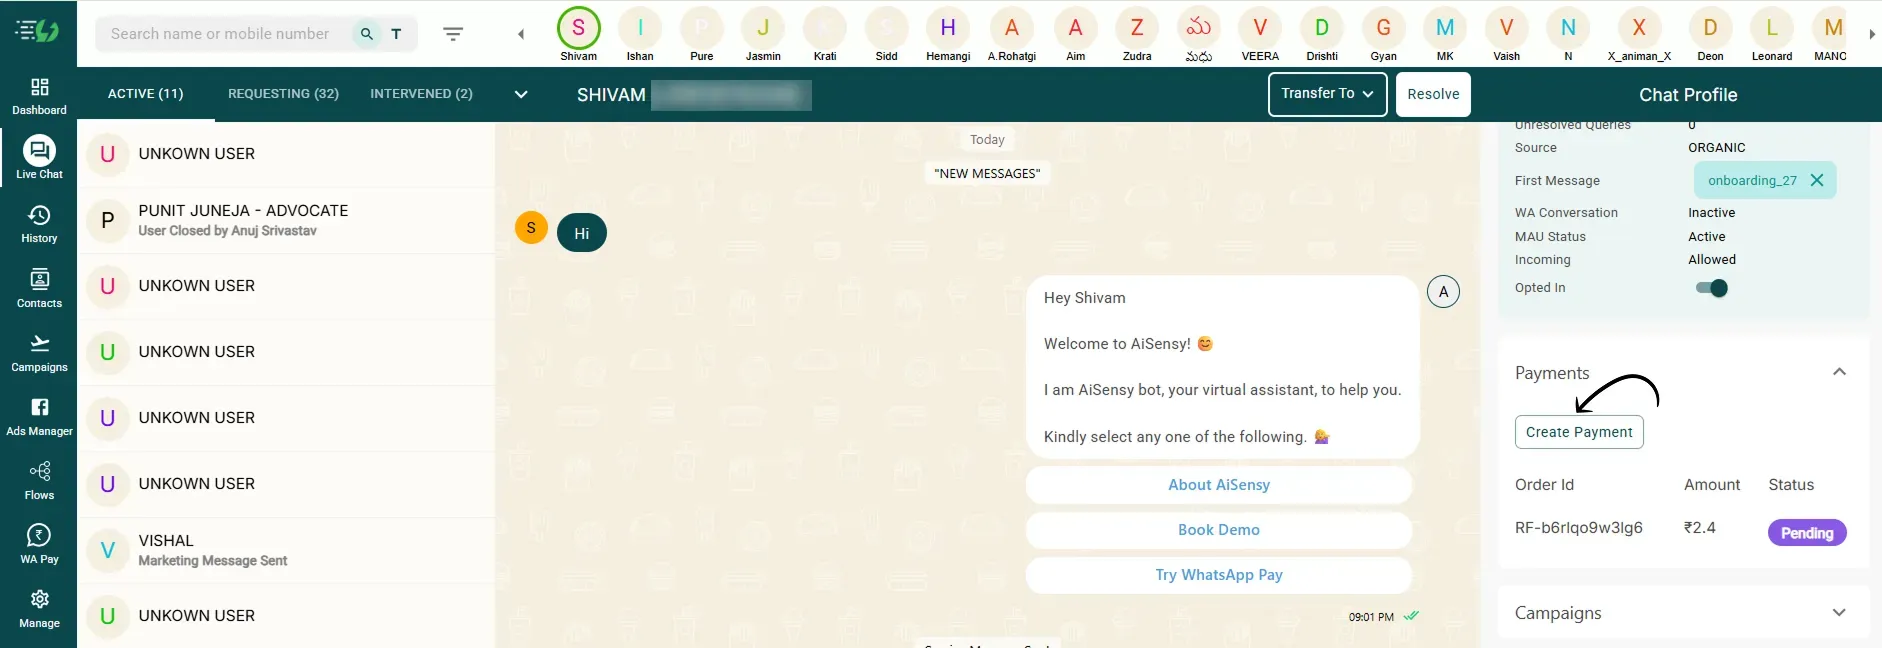Toggle the Opted In switch
1882x648 pixels.
tap(1711, 288)
